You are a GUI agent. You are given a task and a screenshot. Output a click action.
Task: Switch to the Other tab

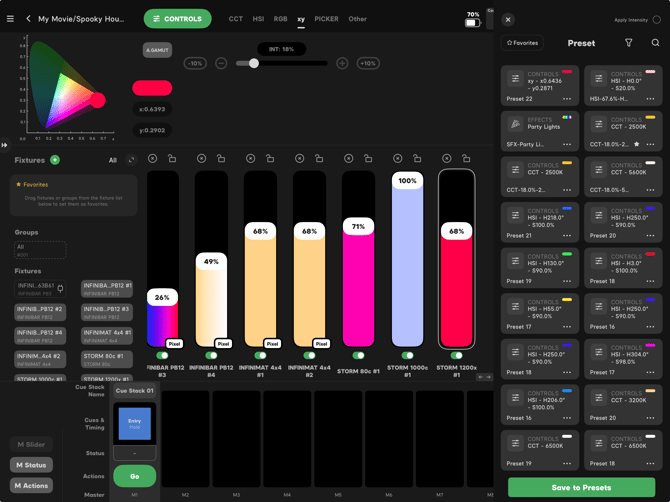point(357,19)
